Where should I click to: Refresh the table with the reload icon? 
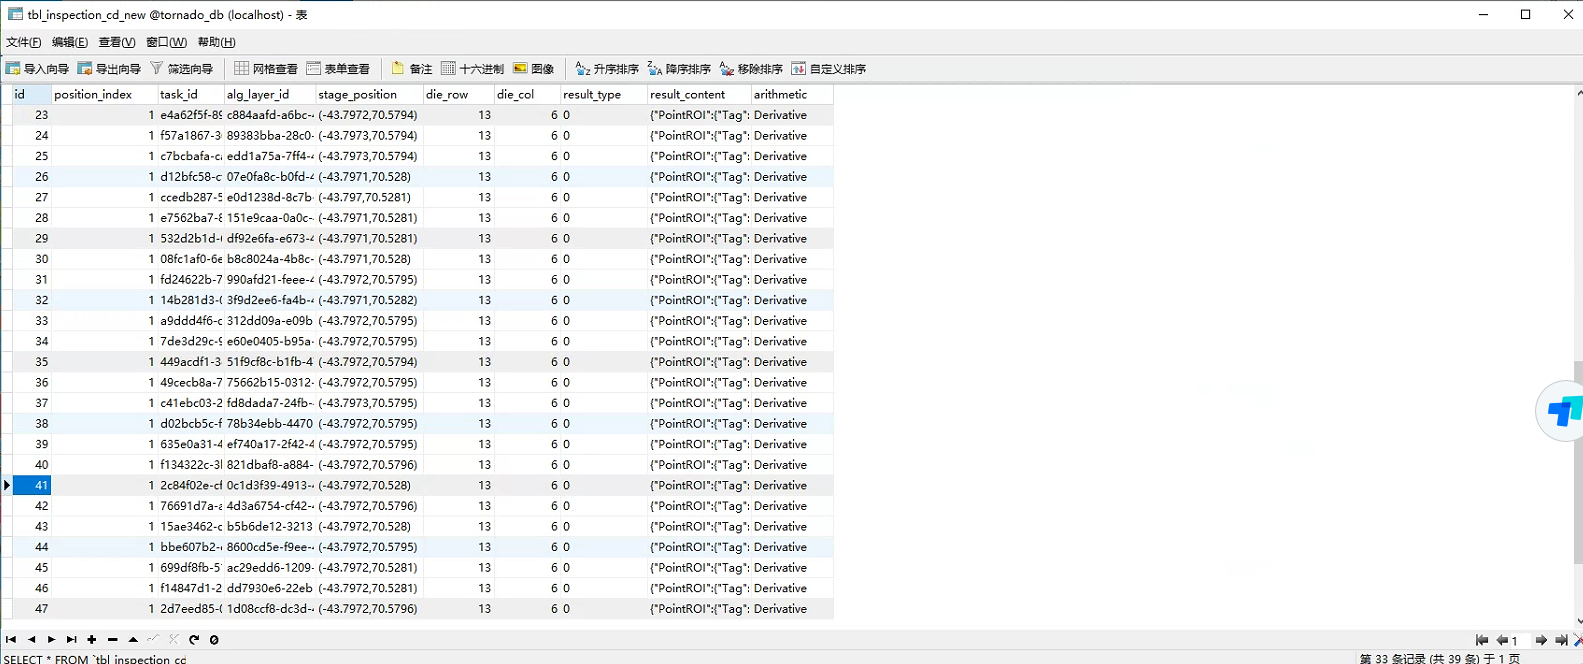(194, 640)
